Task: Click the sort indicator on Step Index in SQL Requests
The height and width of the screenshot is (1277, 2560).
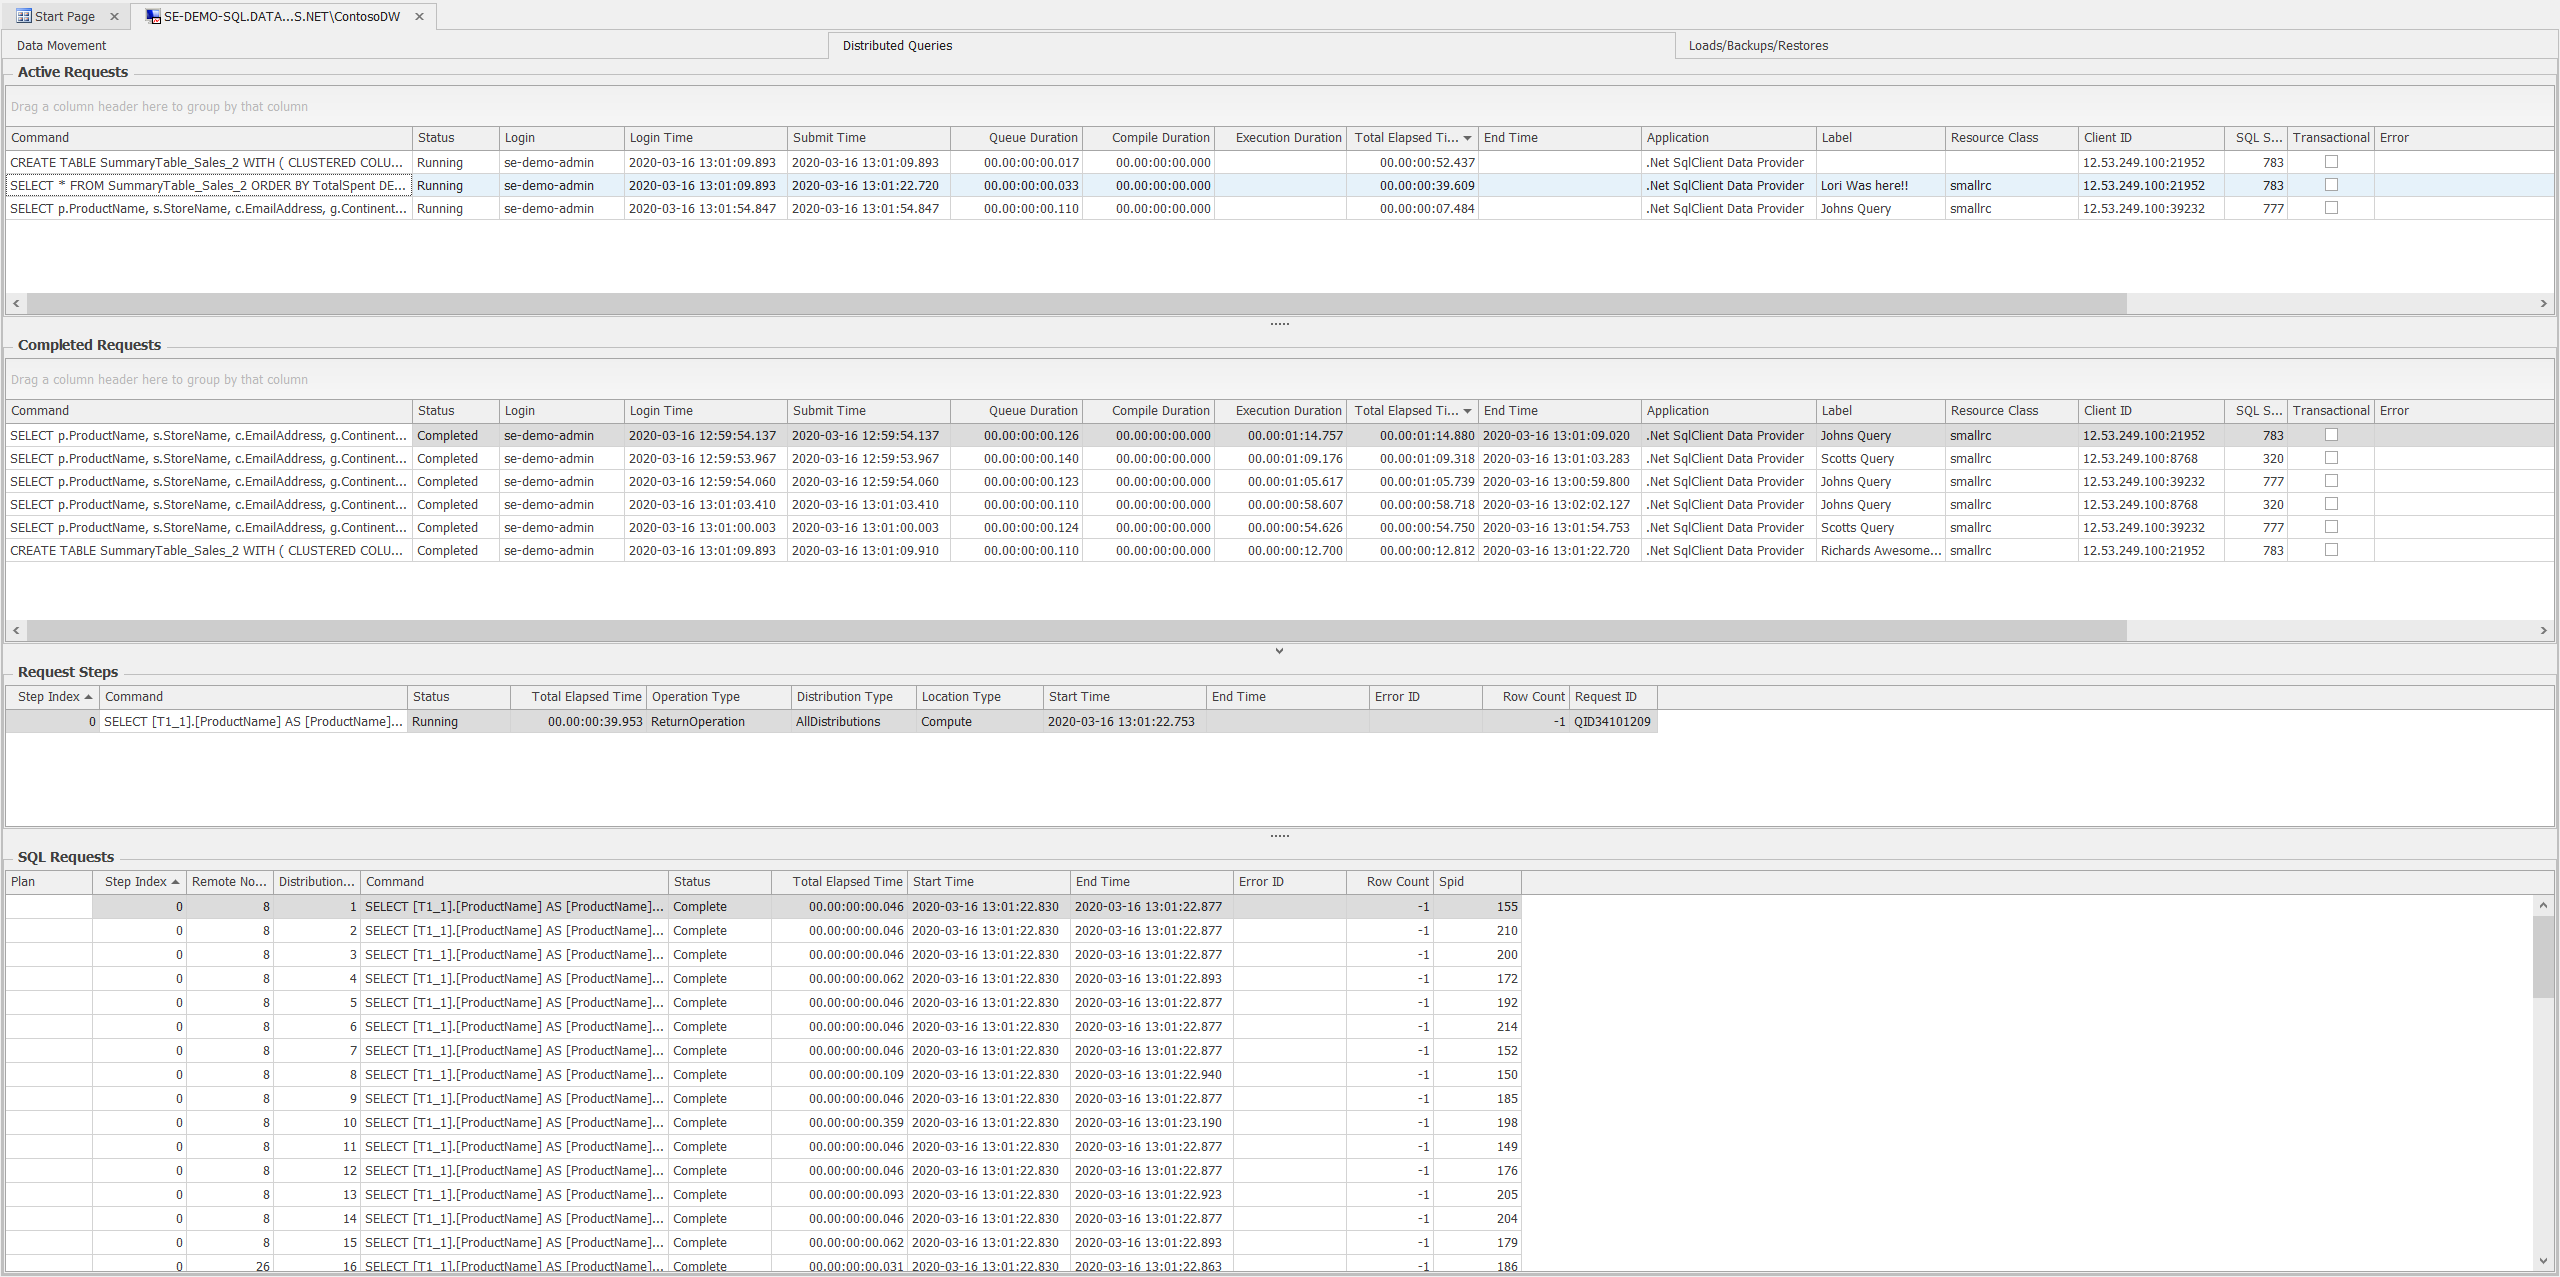Action: click(176, 882)
